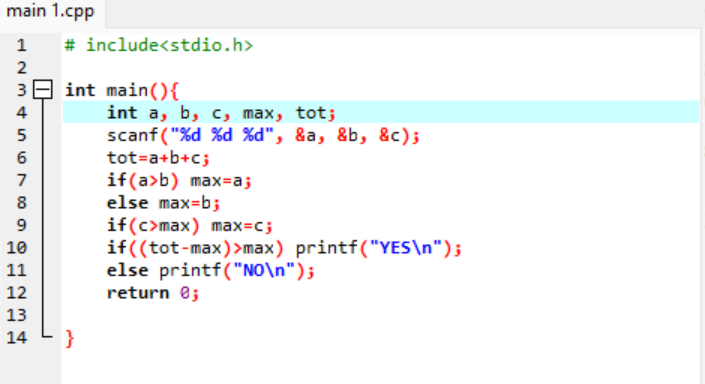Viewport: 705px width, 384px height.
Task: Click the '# include<stdio.h>' directive
Action: pyautogui.click(x=159, y=45)
